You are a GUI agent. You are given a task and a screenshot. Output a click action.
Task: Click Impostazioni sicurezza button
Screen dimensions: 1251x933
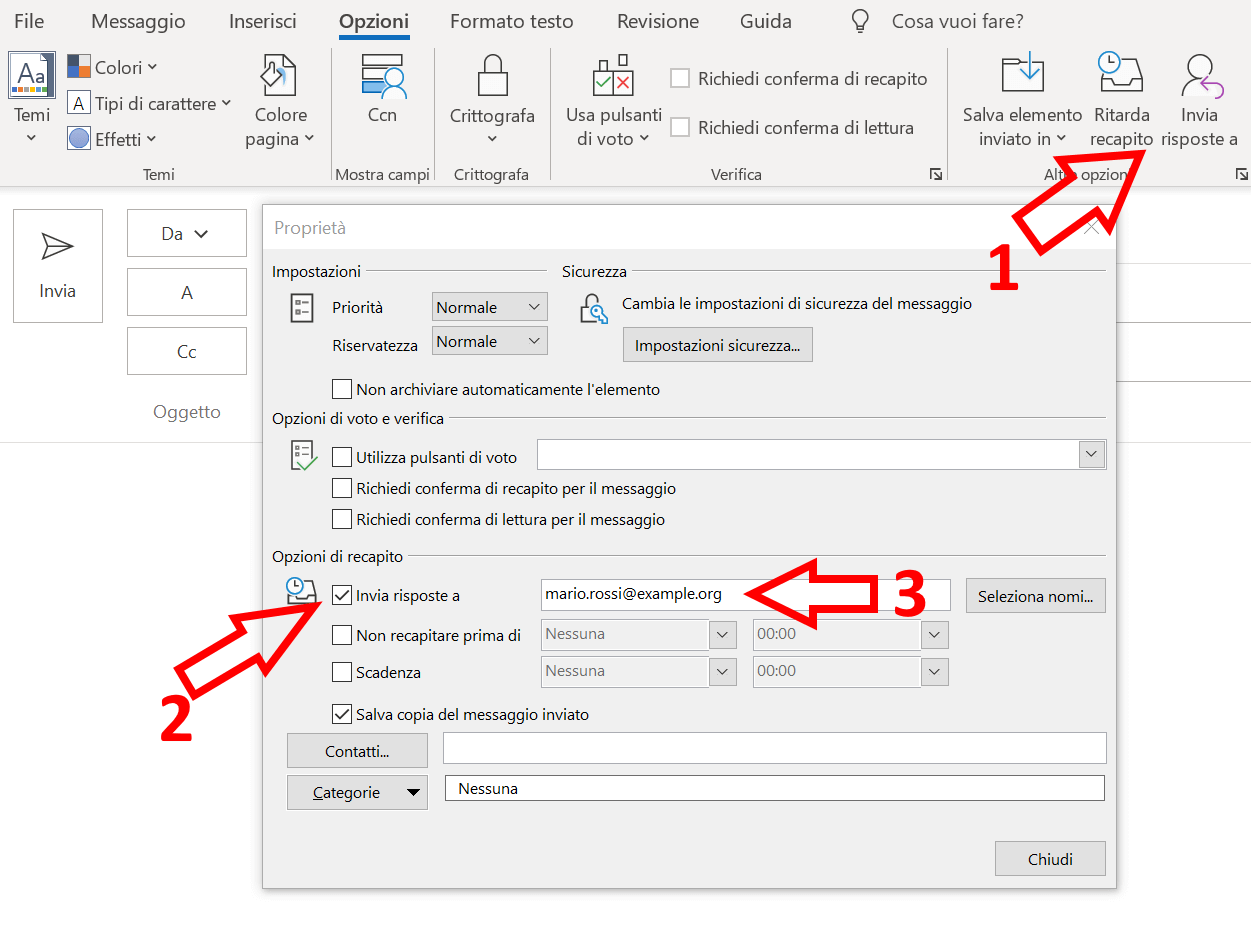[x=717, y=345]
